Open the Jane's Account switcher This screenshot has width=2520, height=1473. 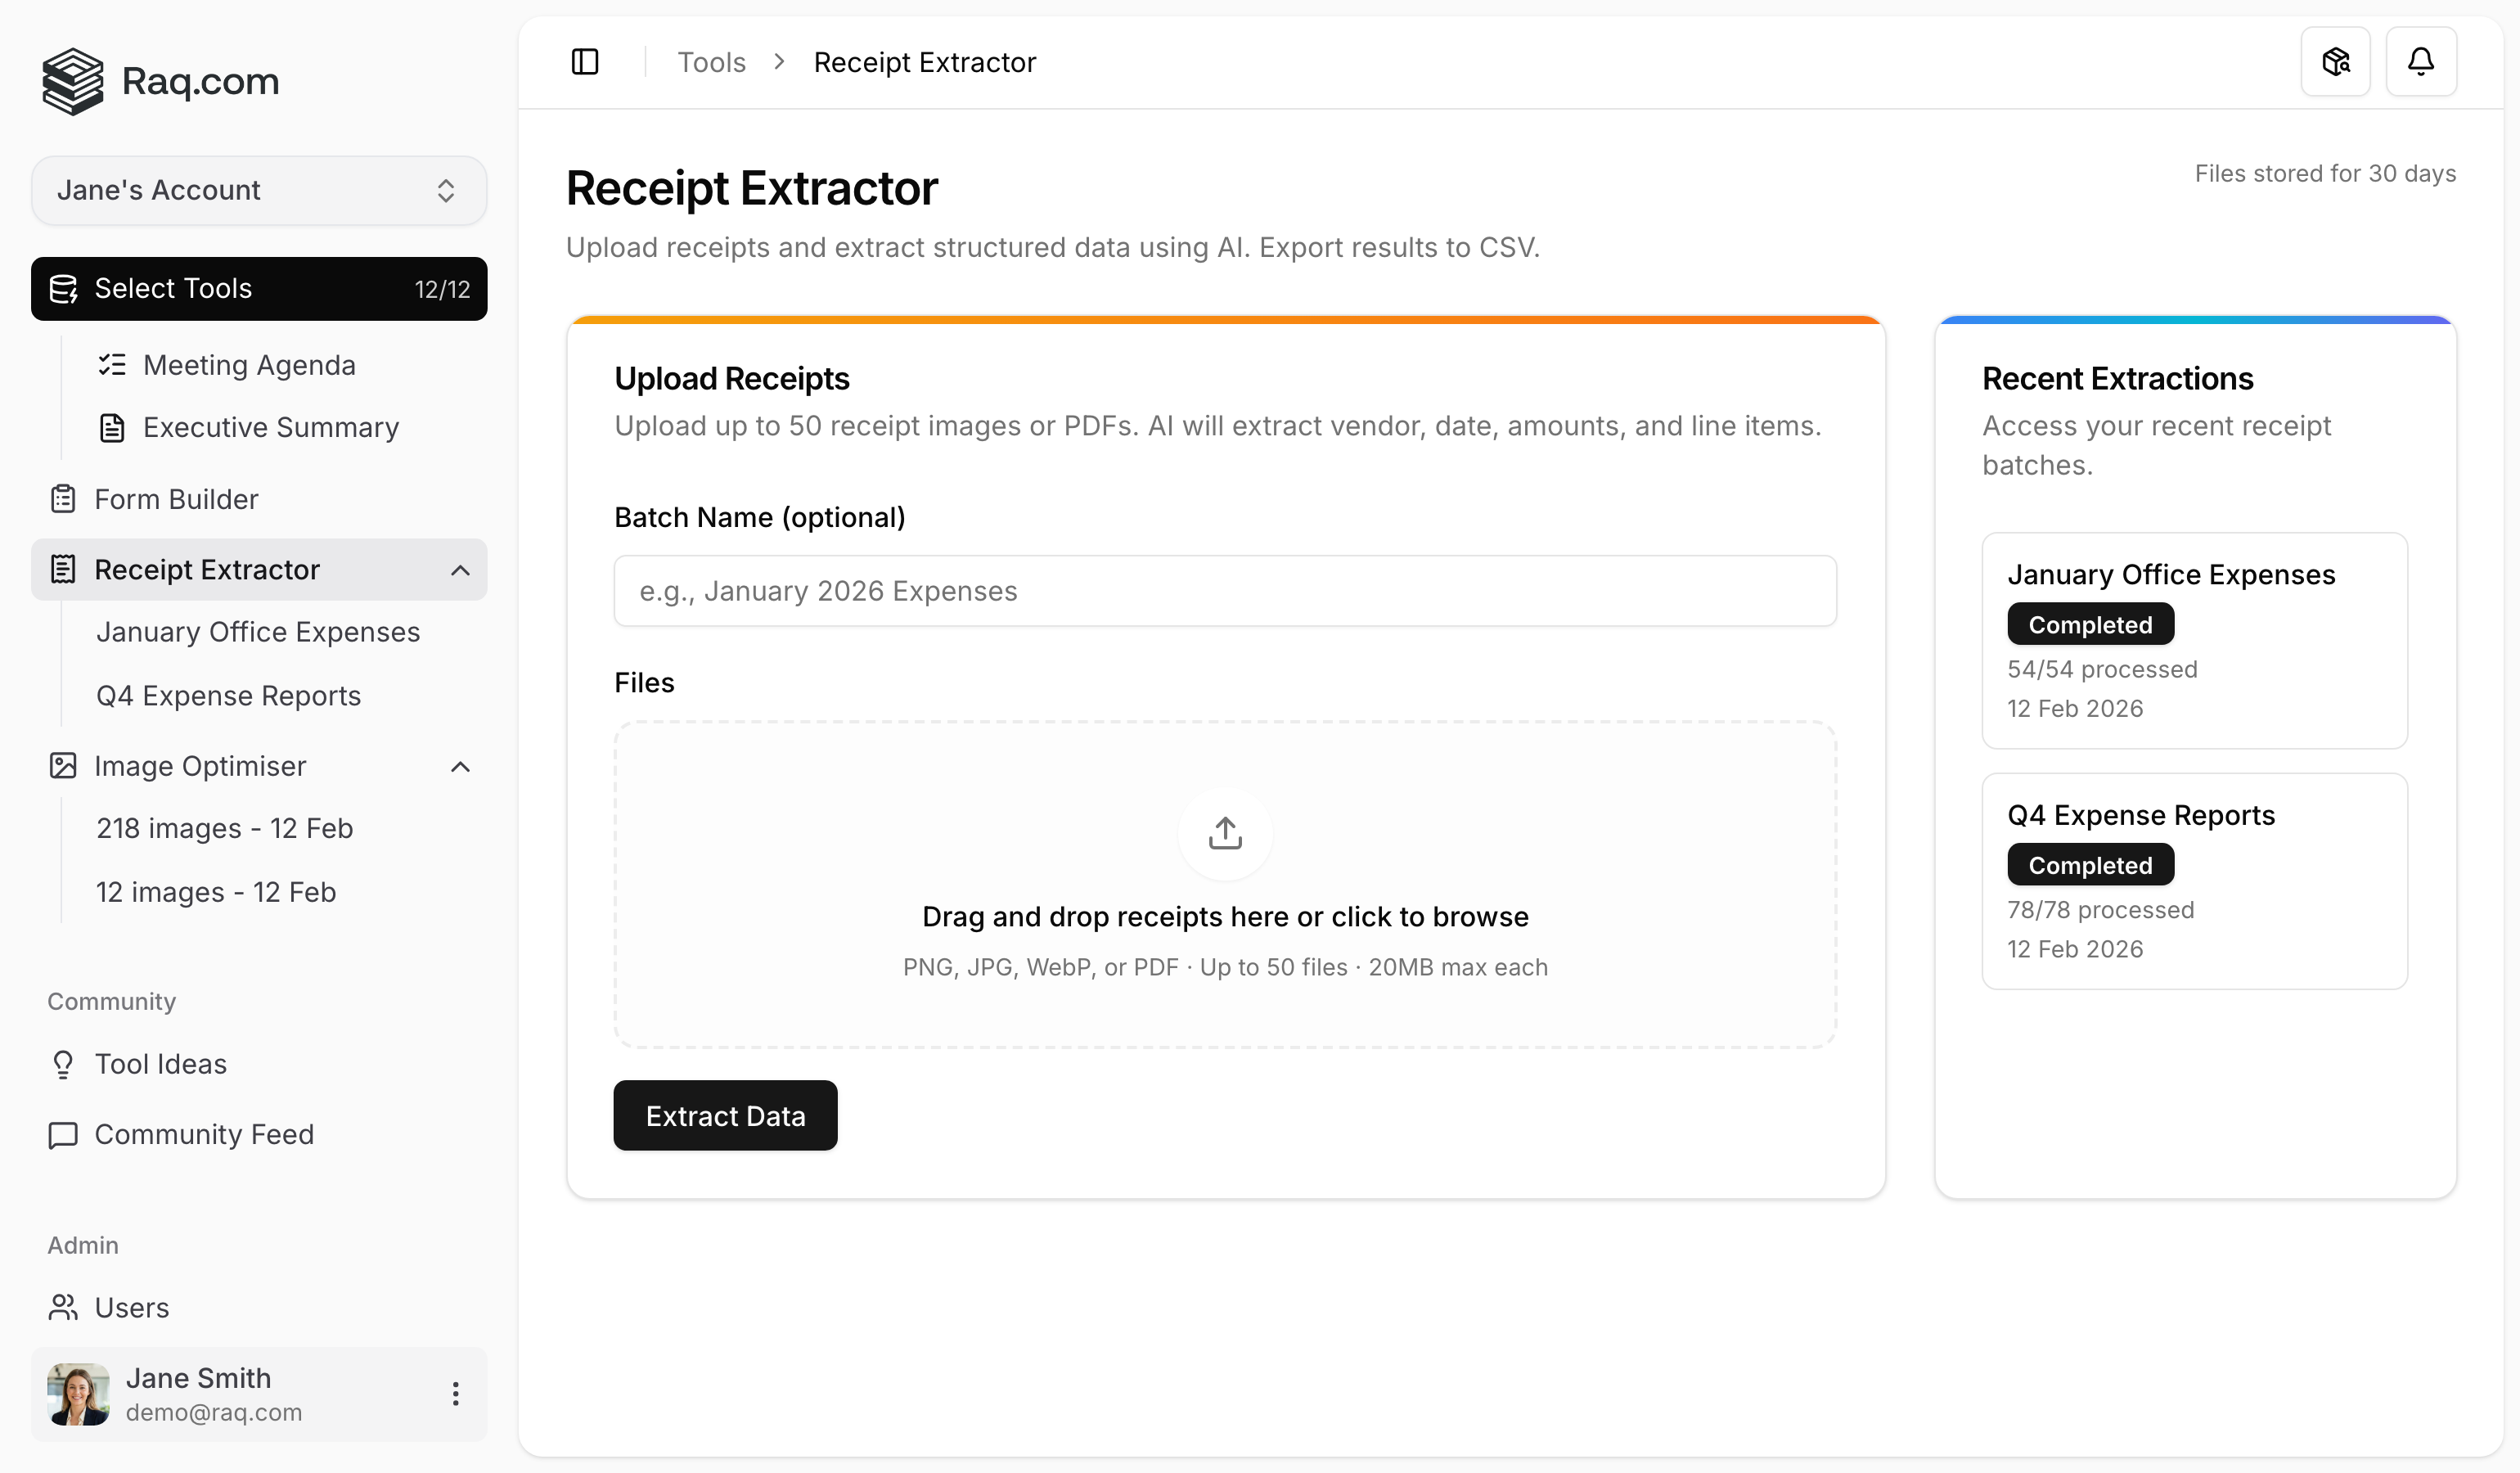258,190
